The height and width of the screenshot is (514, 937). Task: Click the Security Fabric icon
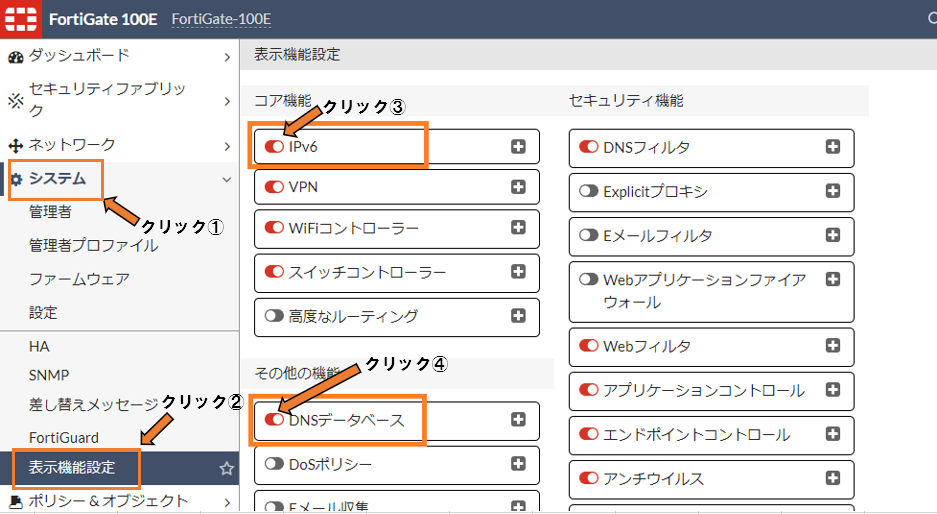coord(16,101)
